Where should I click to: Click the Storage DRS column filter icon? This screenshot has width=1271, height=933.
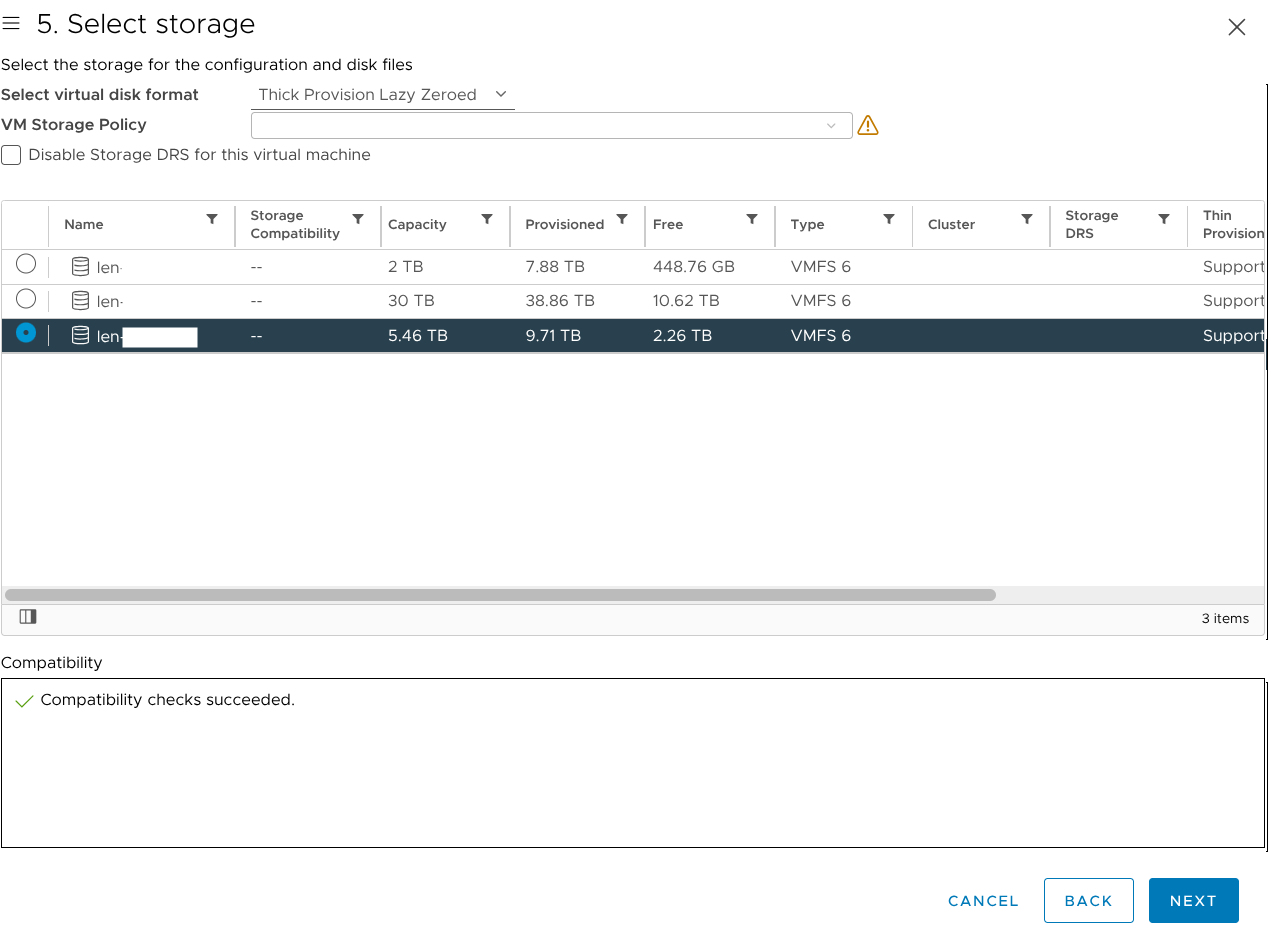pyautogui.click(x=1164, y=219)
